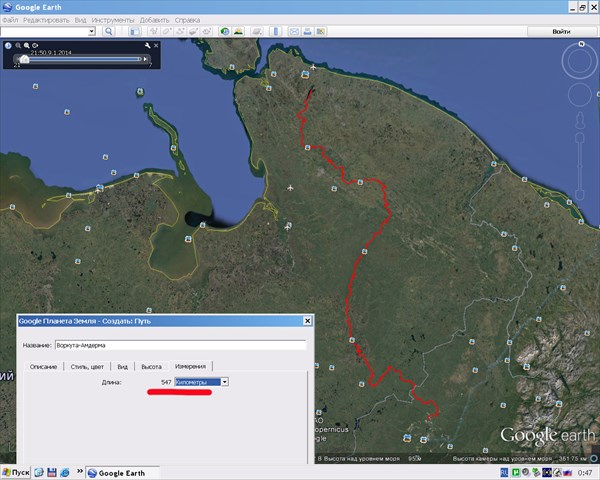The image size is (600, 480).
Task: Click the compass North ring control
Action: [580, 61]
